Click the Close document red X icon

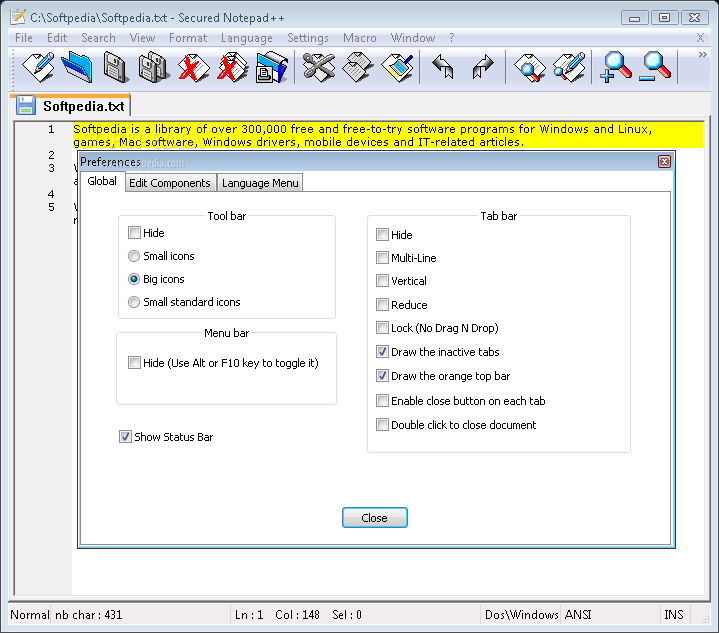[x=193, y=67]
